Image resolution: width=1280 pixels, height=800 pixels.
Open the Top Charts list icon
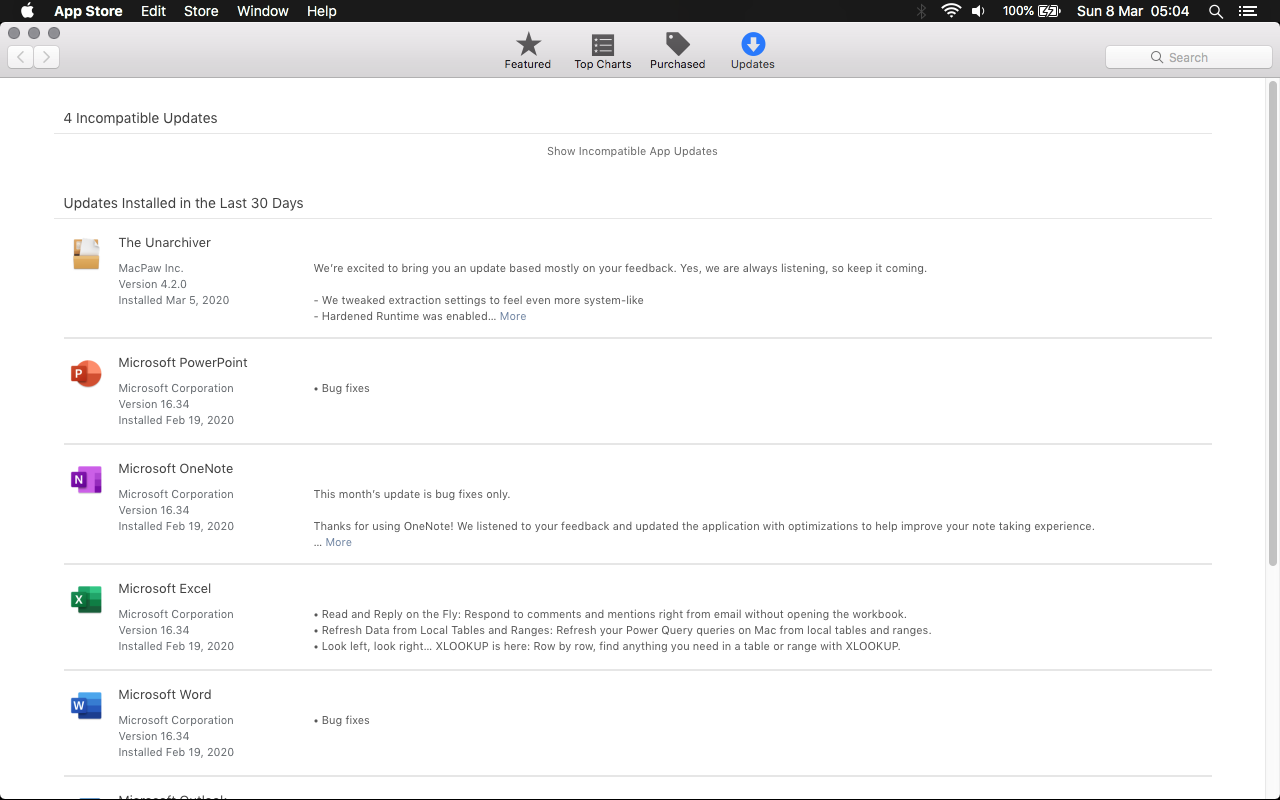[x=603, y=44]
